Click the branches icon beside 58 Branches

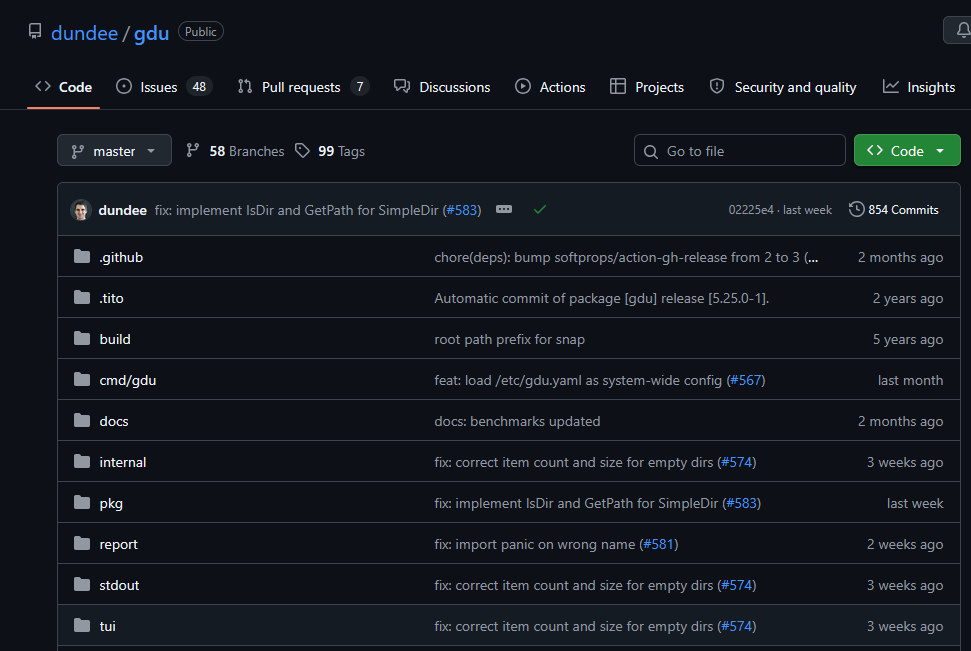193,151
